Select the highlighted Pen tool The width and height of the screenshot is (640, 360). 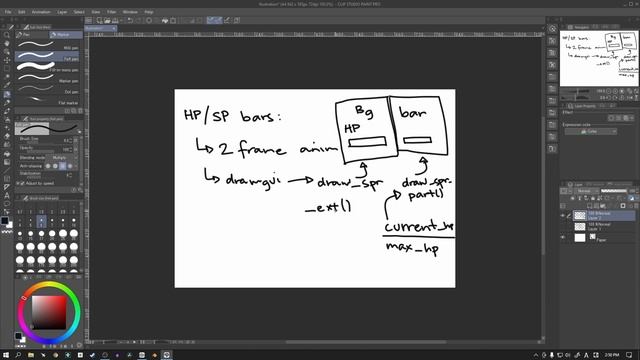[7, 94]
